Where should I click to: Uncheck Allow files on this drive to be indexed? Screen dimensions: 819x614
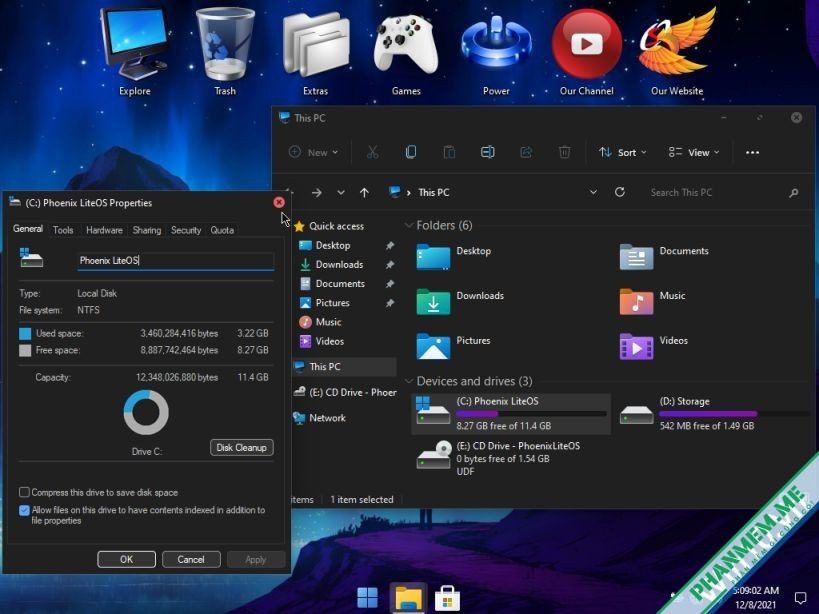click(24, 510)
